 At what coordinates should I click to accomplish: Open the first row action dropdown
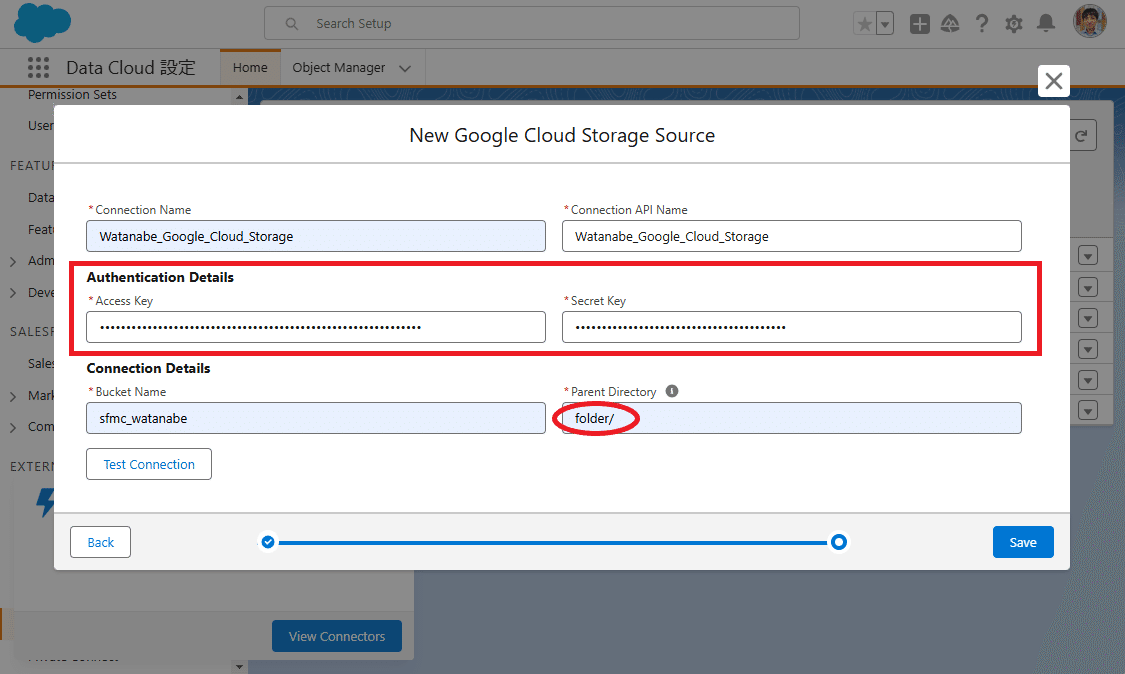tap(1088, 256)
